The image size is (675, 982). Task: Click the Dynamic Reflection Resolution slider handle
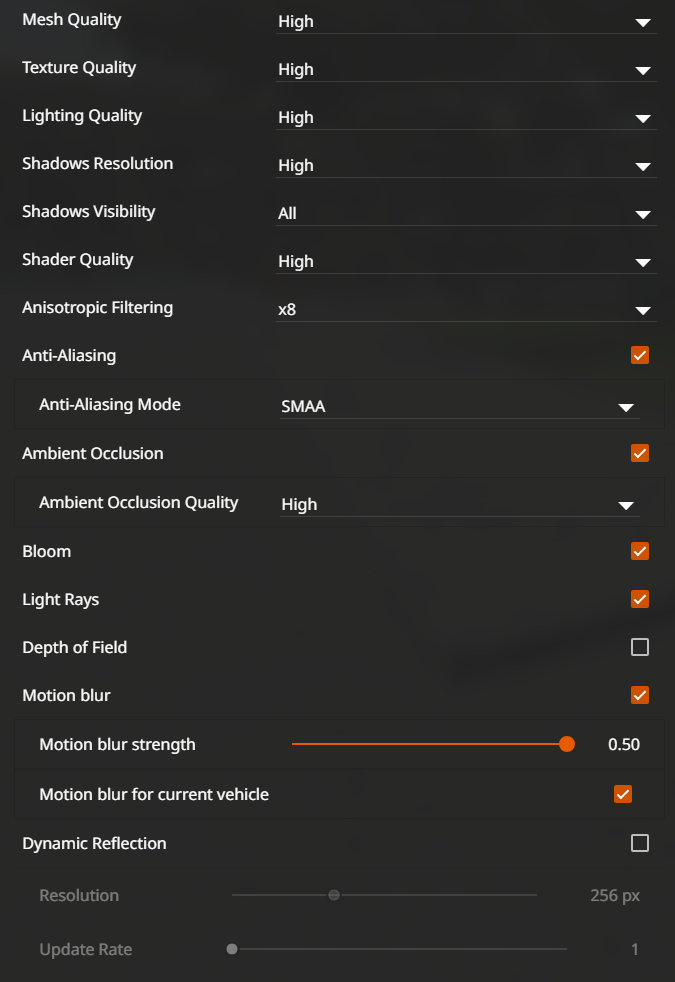[334, 895]
